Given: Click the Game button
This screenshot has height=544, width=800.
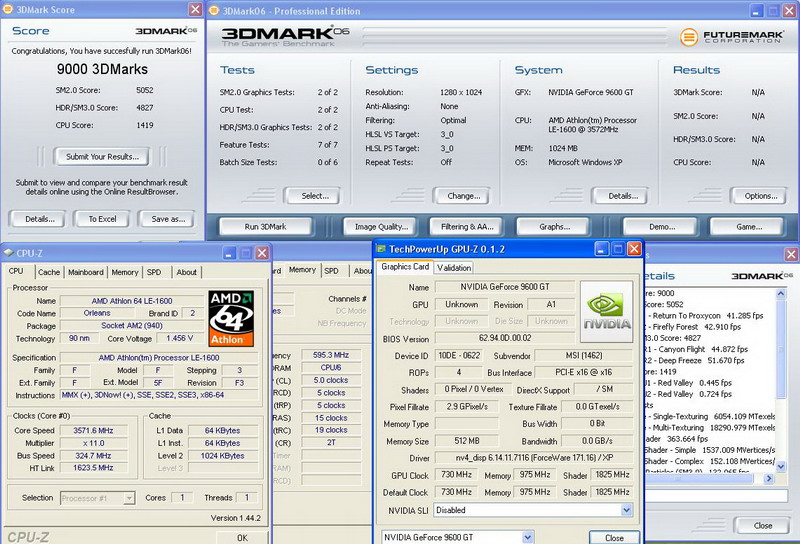Looking at the screenshot, I should (748, 227).
